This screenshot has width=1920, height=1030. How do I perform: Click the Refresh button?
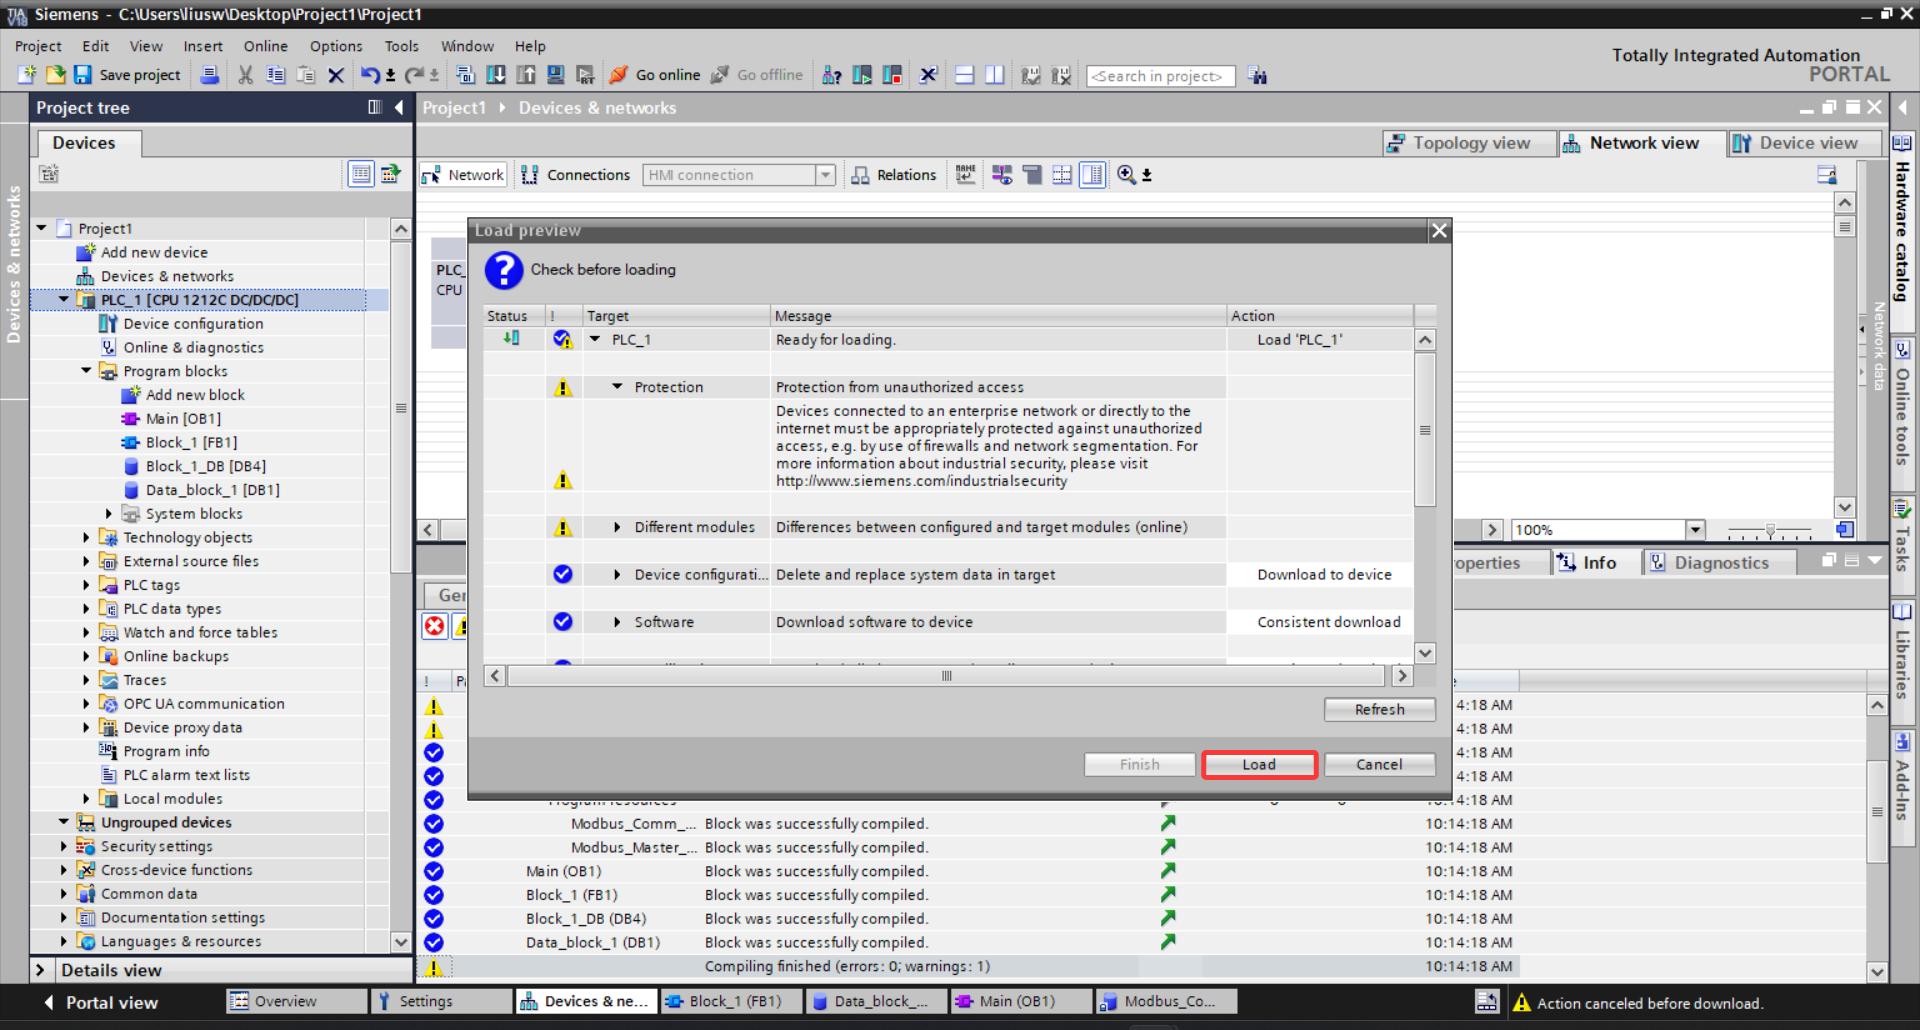click(1379, 710)
